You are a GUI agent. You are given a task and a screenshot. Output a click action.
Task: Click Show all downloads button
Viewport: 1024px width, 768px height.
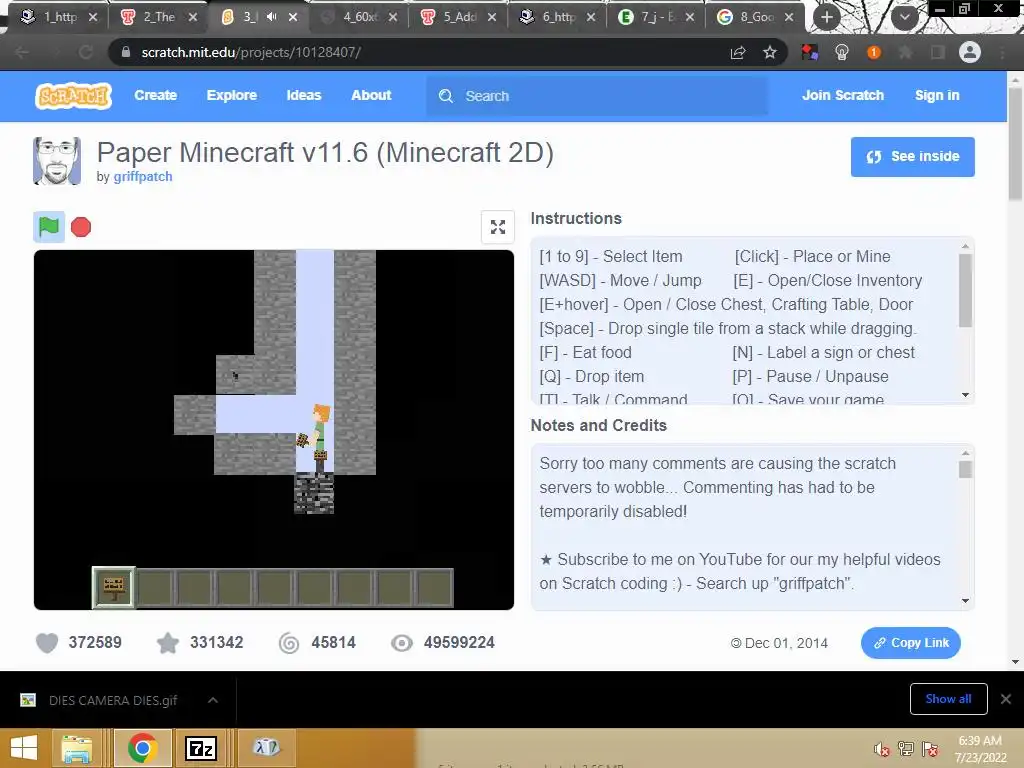pyautogui.click(x=948, y=699)
